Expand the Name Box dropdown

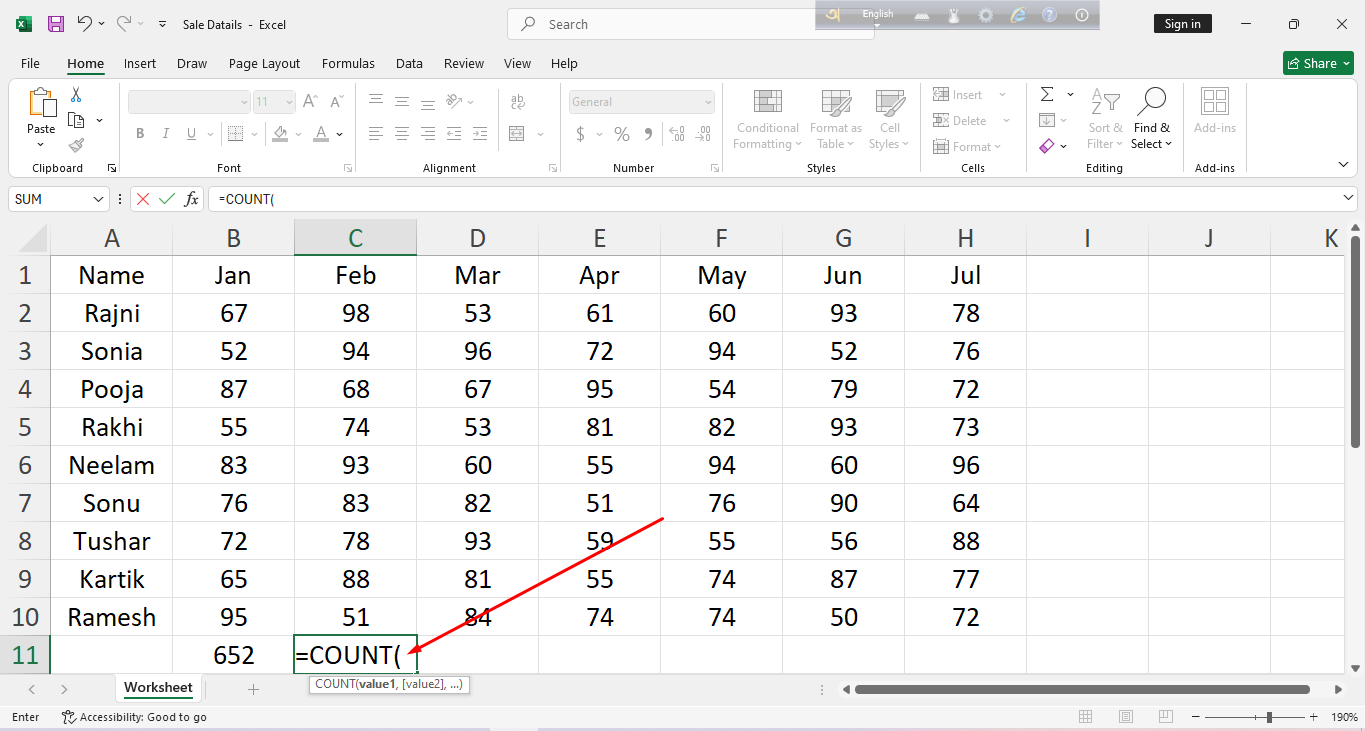pyautogui.click(x=98, y=199)
